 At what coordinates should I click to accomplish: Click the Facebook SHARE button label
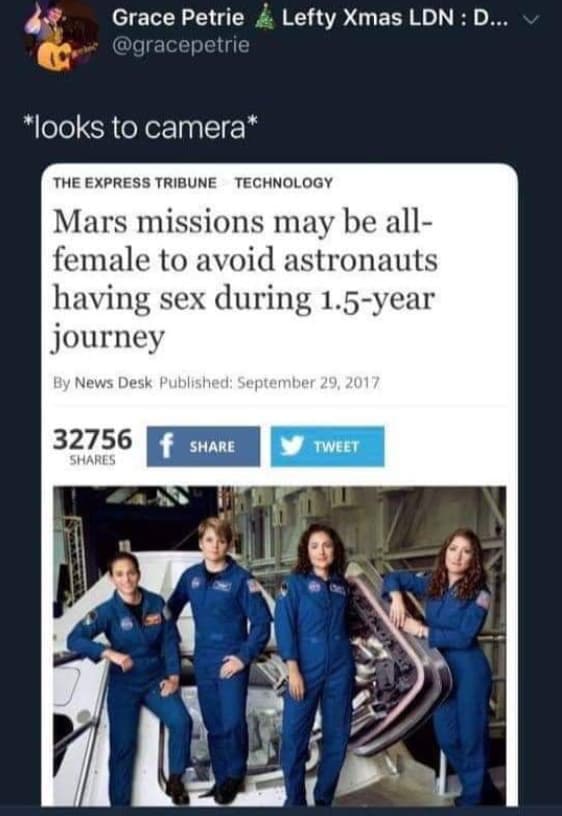click(212, 447)
